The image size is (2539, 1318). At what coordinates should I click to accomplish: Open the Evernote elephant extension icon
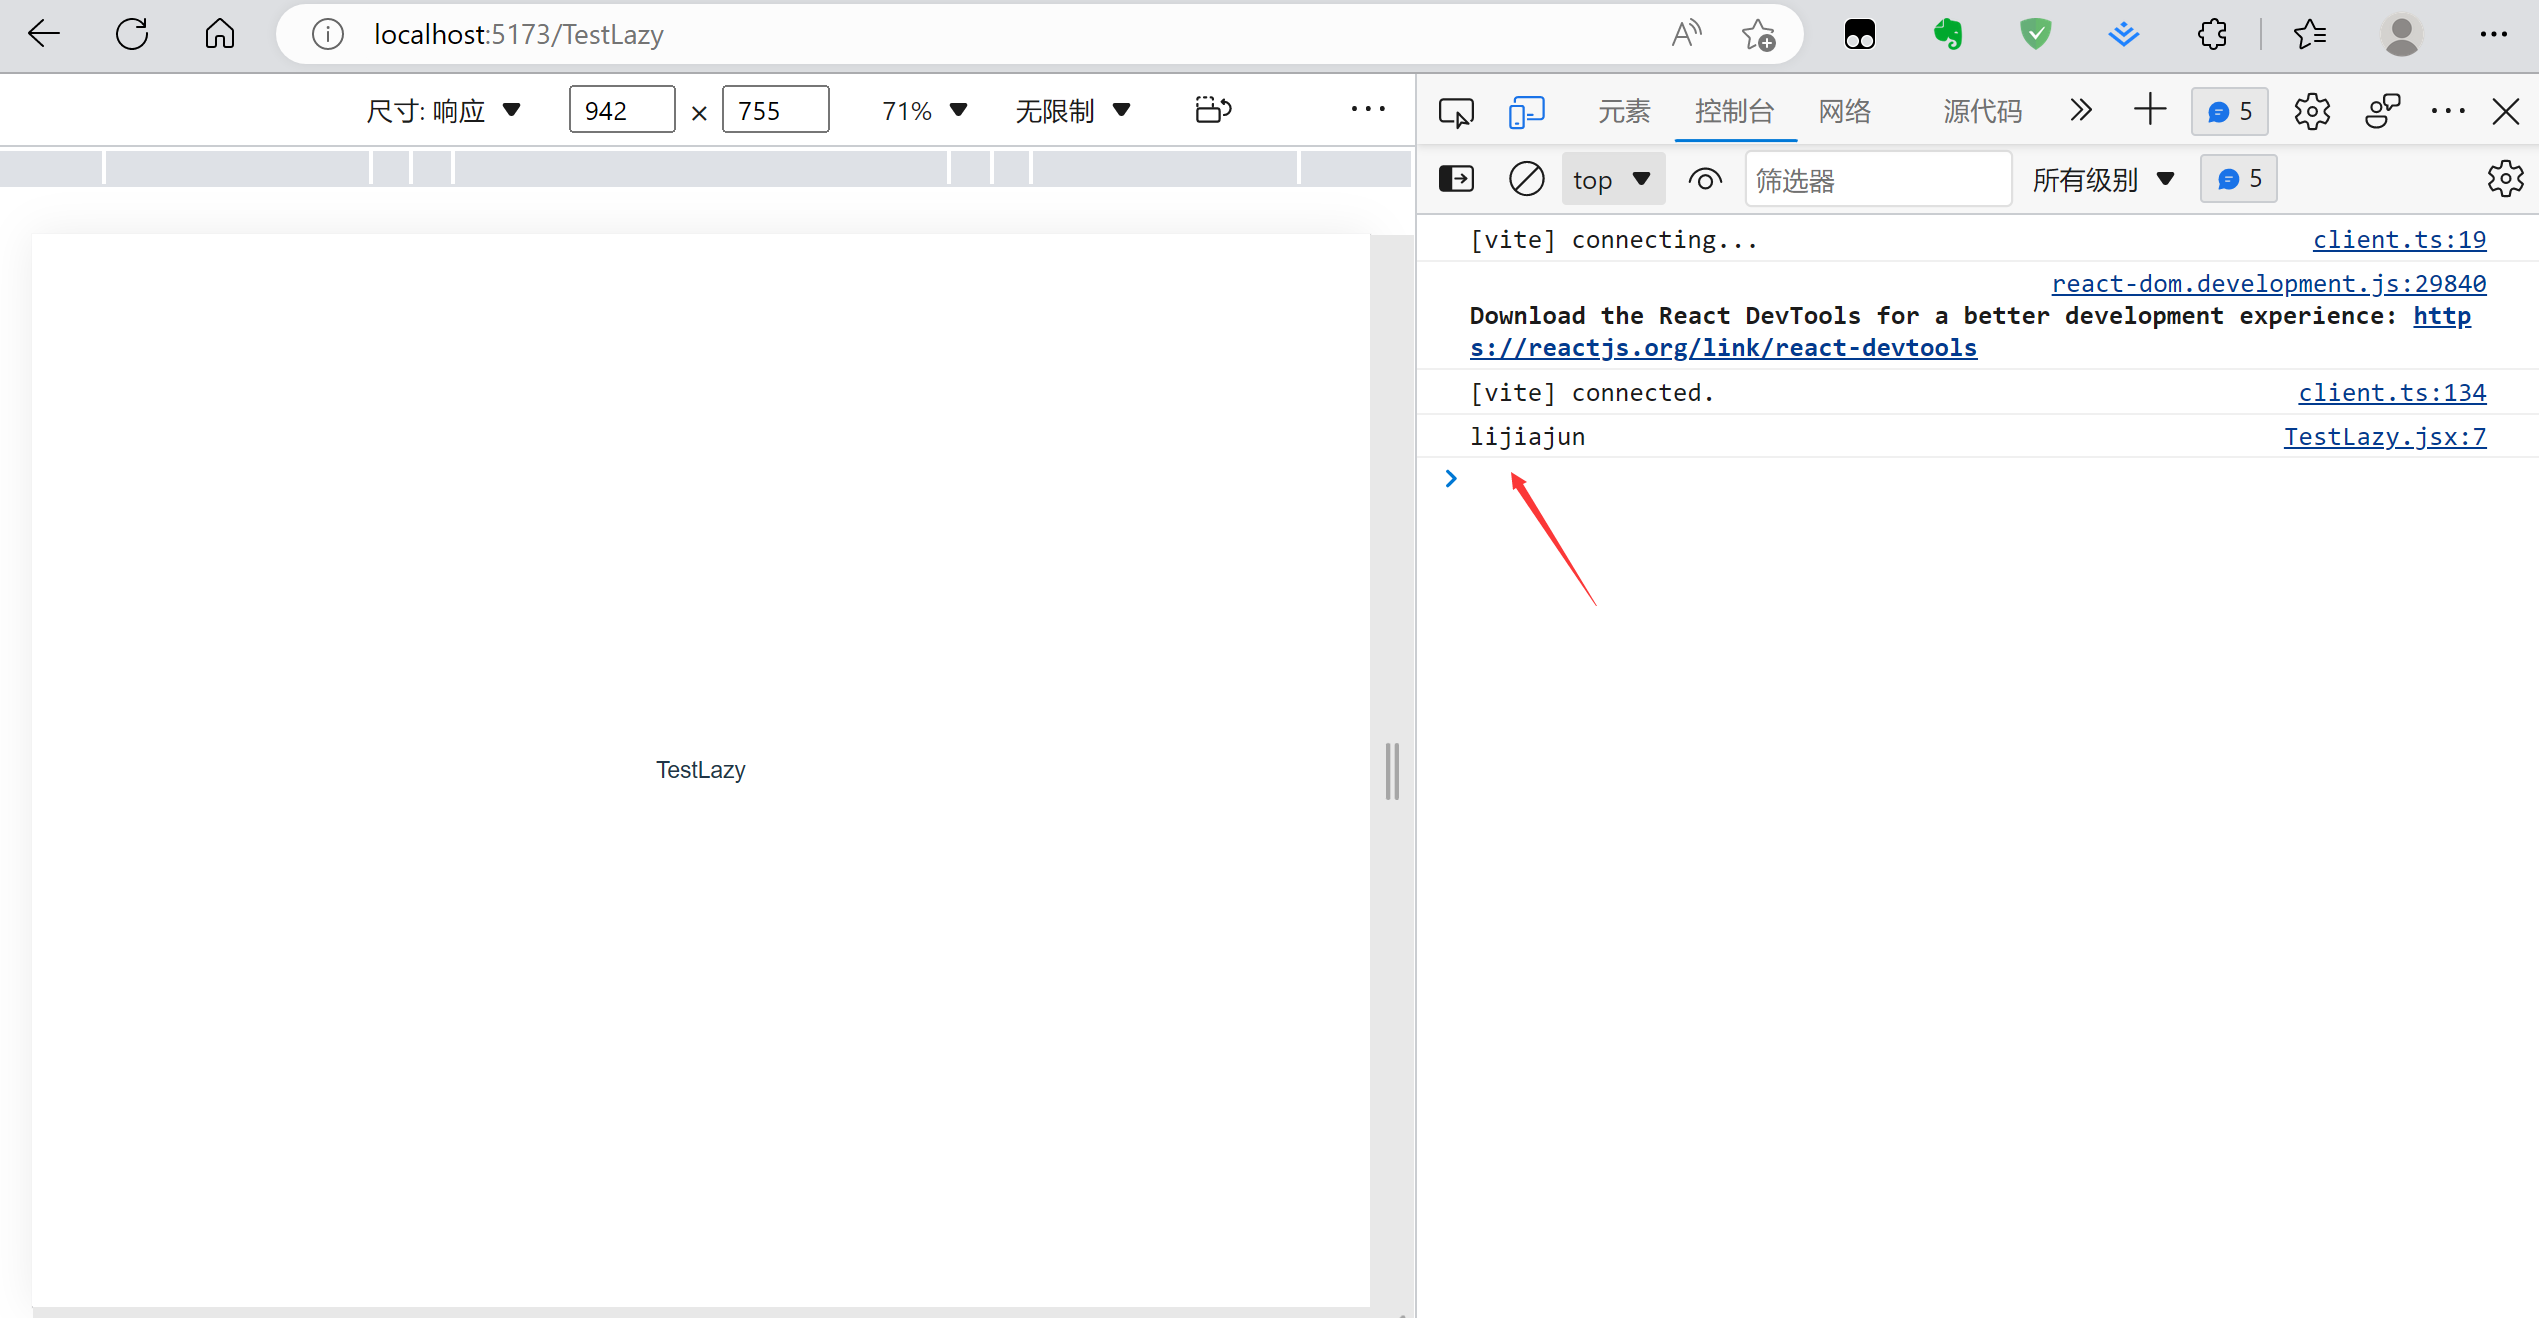tap(1948, 34)
